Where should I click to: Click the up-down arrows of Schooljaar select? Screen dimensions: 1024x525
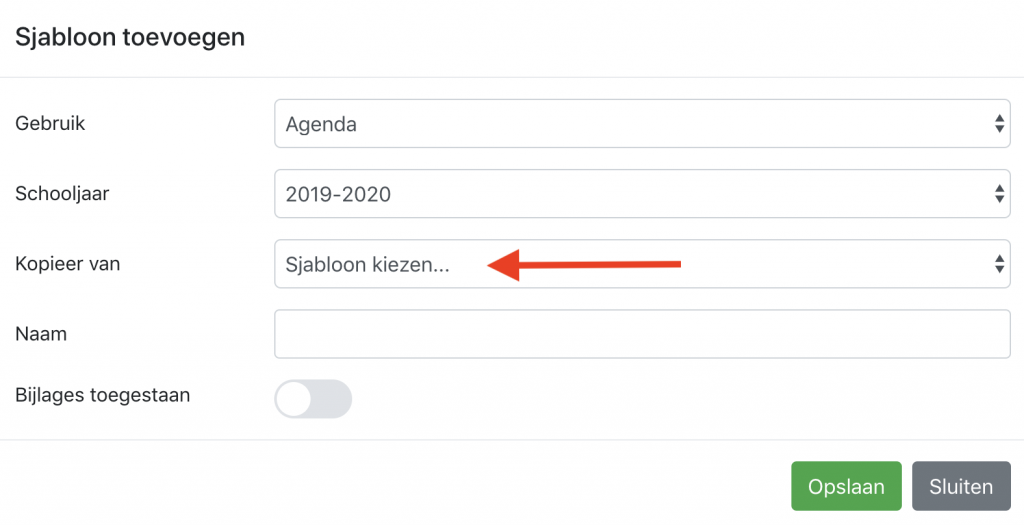[999, 193]
